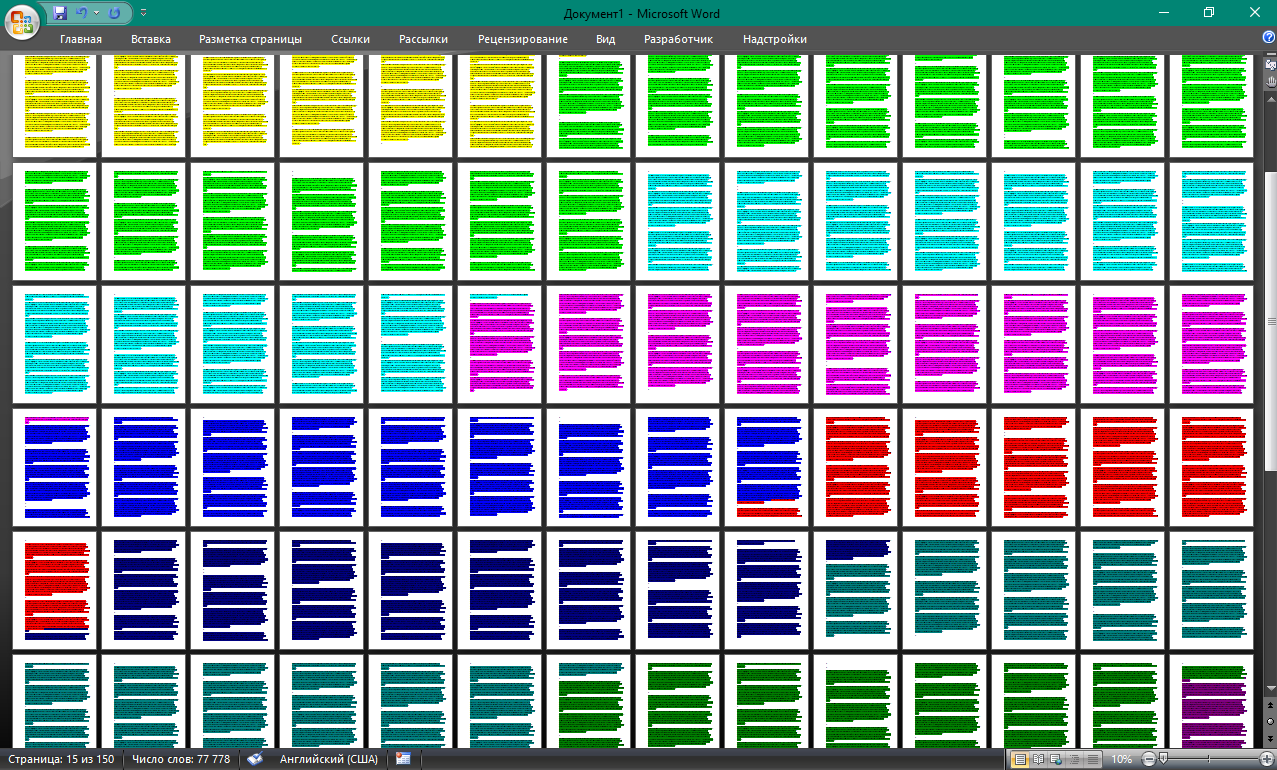Click the Число слов word count indicator
This screenshot has width=1277, height=770.
tap(181, 759)
